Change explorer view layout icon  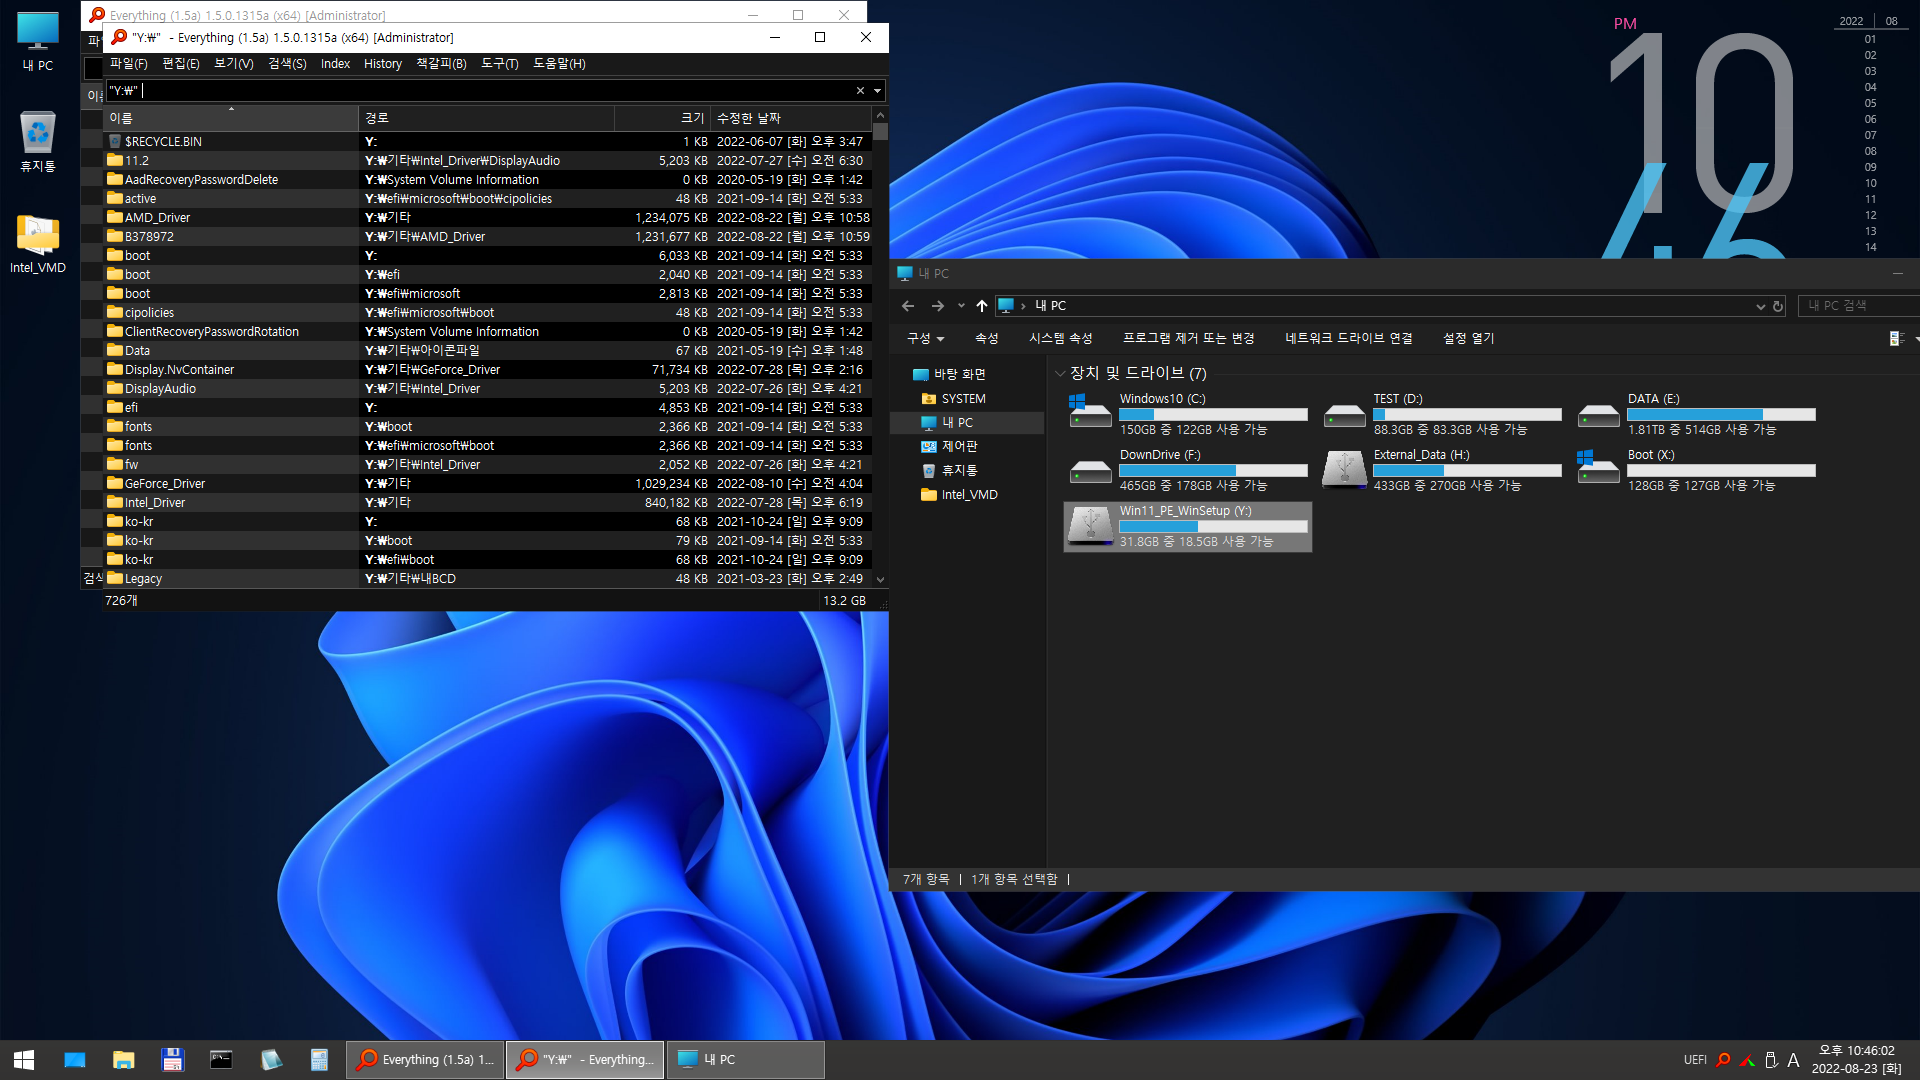click(1896, 339)
